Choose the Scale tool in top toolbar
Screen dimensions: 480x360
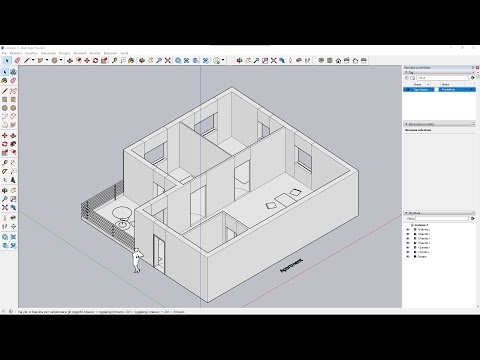[104, 60]
